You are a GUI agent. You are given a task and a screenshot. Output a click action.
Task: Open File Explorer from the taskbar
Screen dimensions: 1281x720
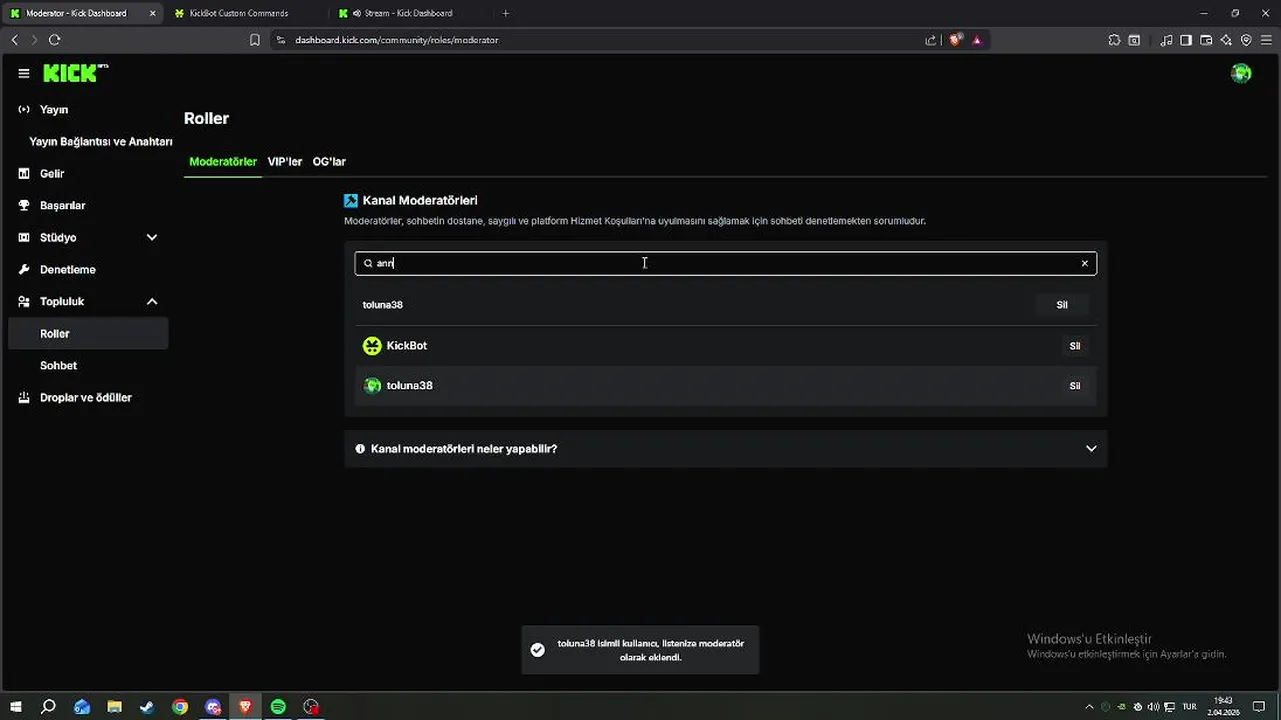point(114,707)
